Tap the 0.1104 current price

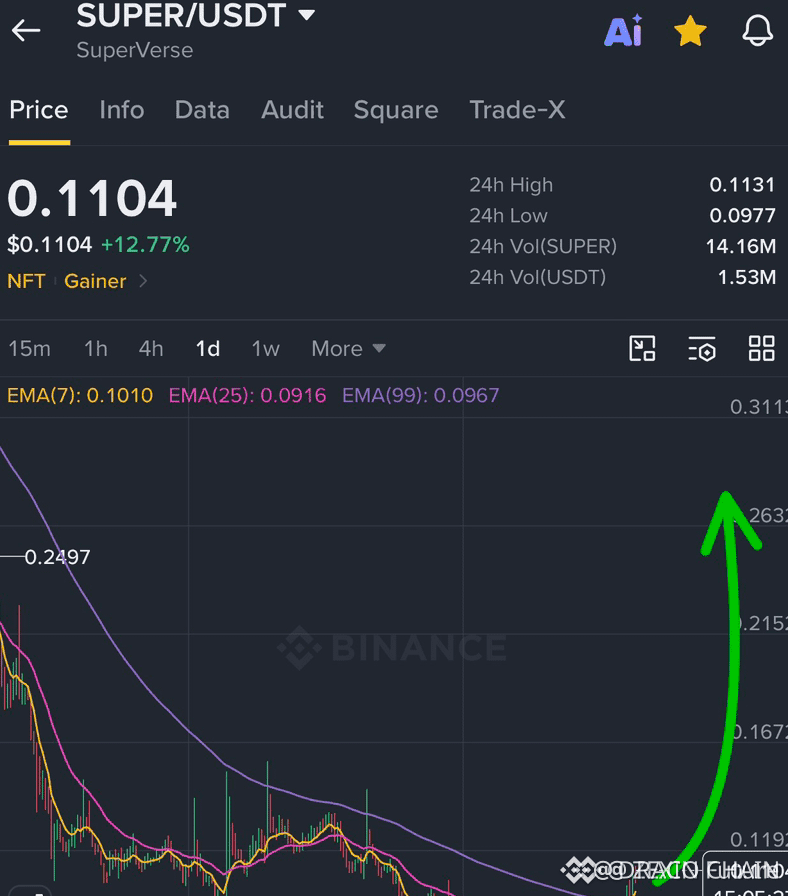[x=92, y=198]
